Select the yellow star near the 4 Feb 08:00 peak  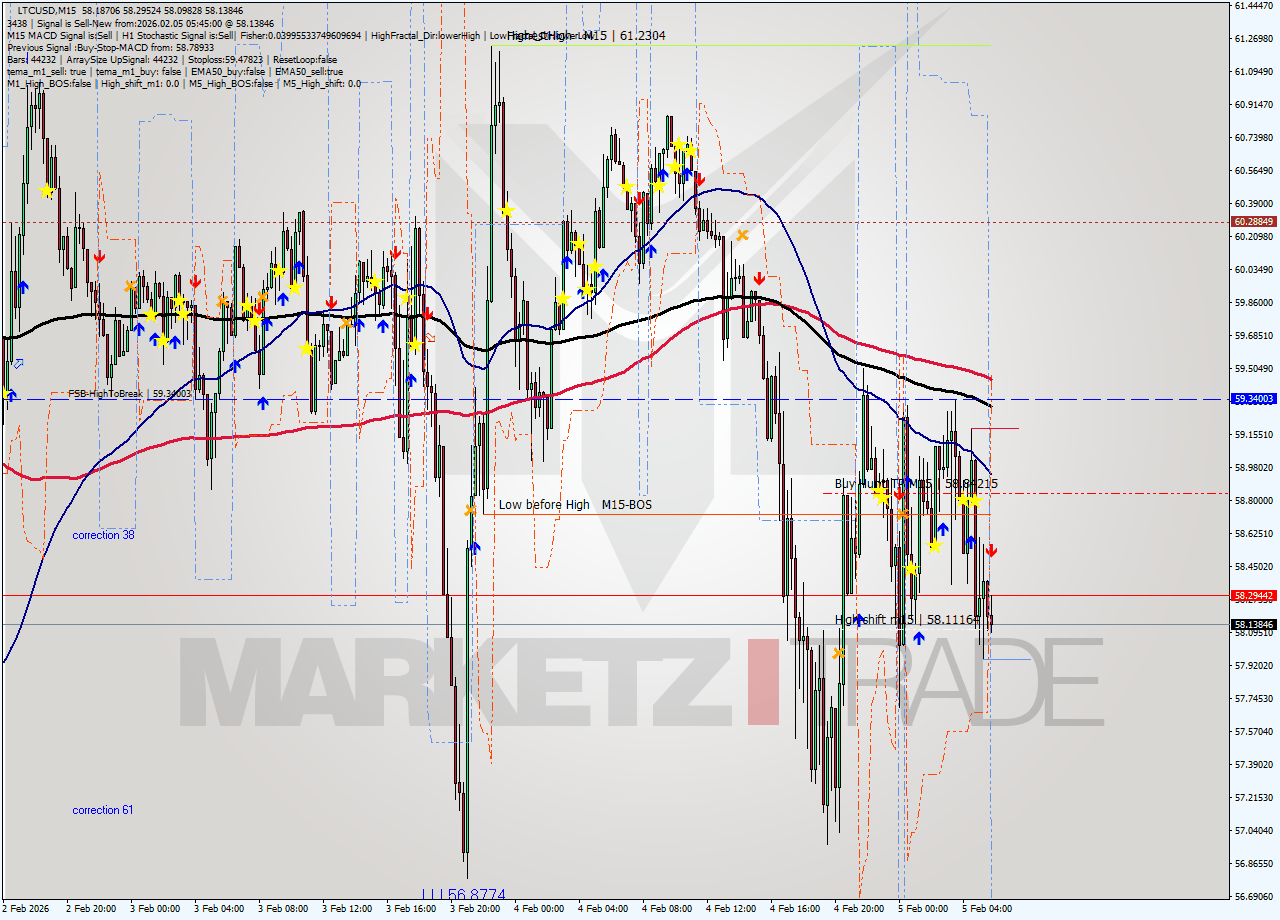click(x=681, y=146)
